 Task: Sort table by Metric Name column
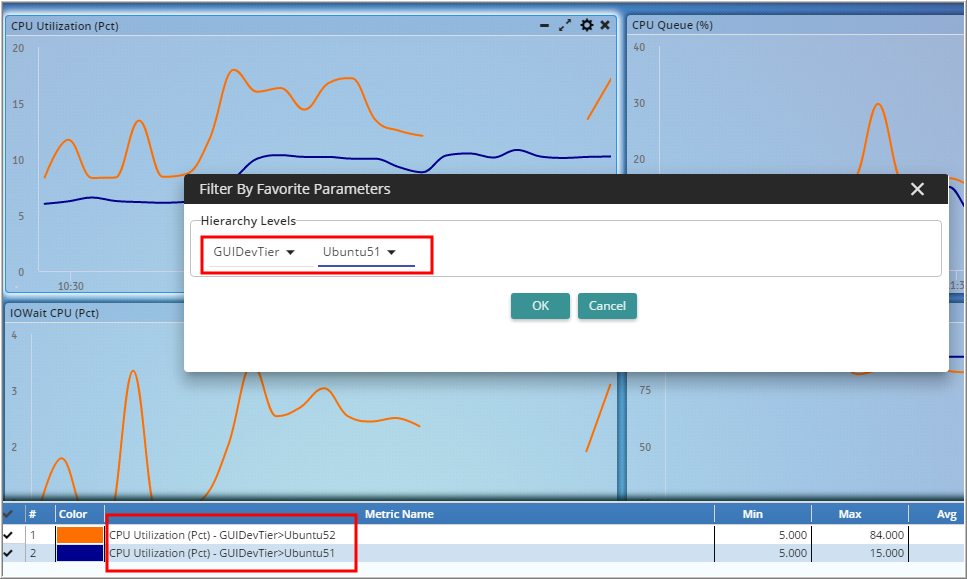399,514
